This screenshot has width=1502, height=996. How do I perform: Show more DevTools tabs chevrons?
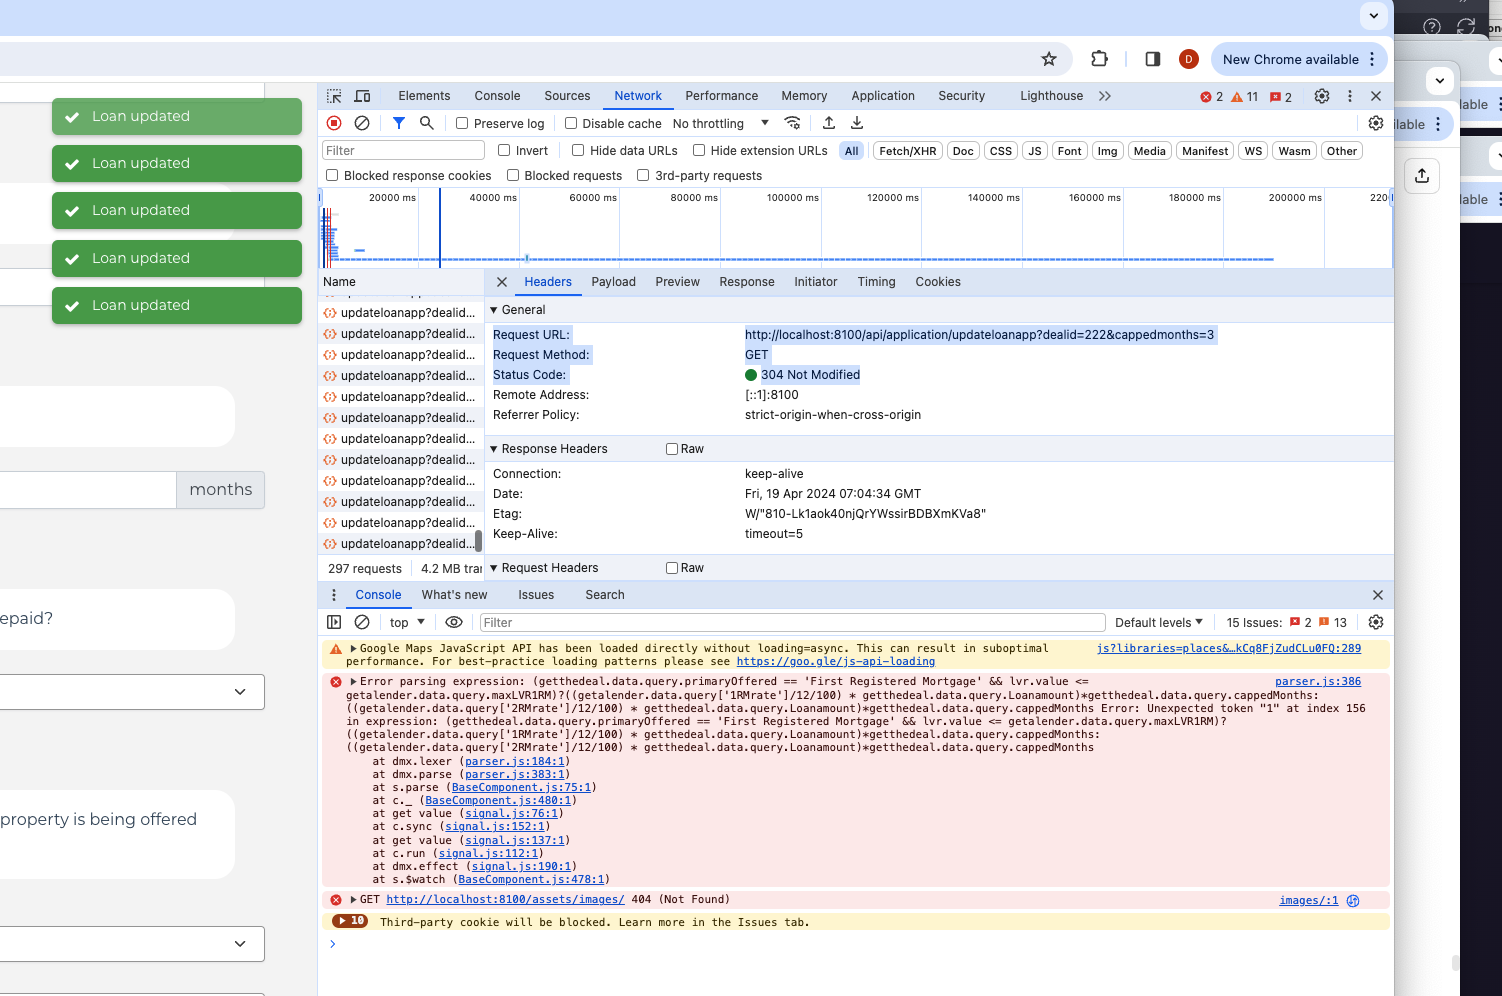[x=1104, y=96]
